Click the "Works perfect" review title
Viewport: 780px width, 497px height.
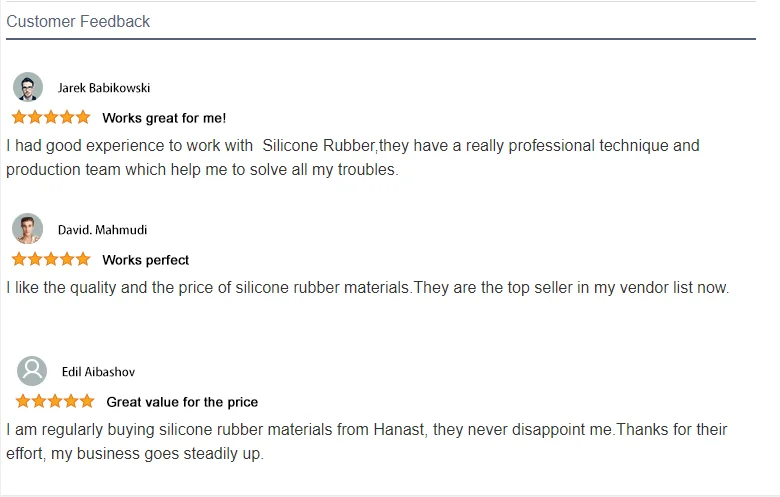click(x=145, y=260)
